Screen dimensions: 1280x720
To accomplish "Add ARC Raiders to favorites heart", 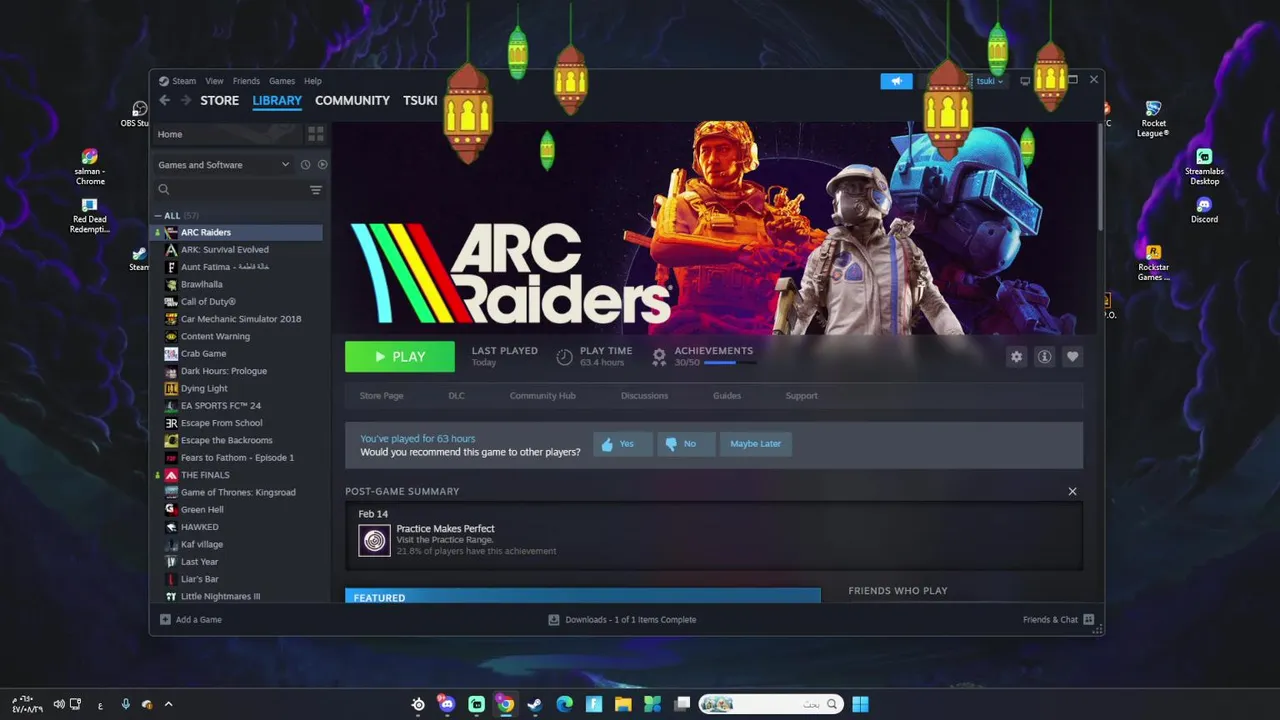I will tap(1072, 357).
